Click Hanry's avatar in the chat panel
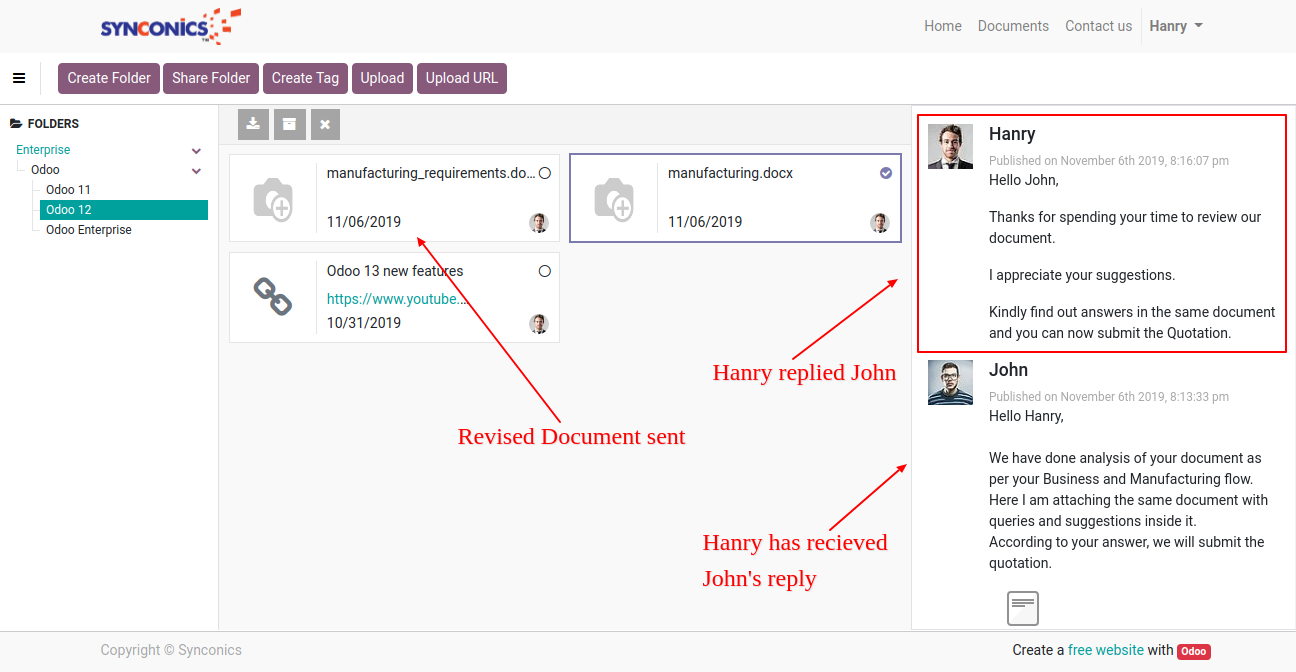 pos(950,147)
